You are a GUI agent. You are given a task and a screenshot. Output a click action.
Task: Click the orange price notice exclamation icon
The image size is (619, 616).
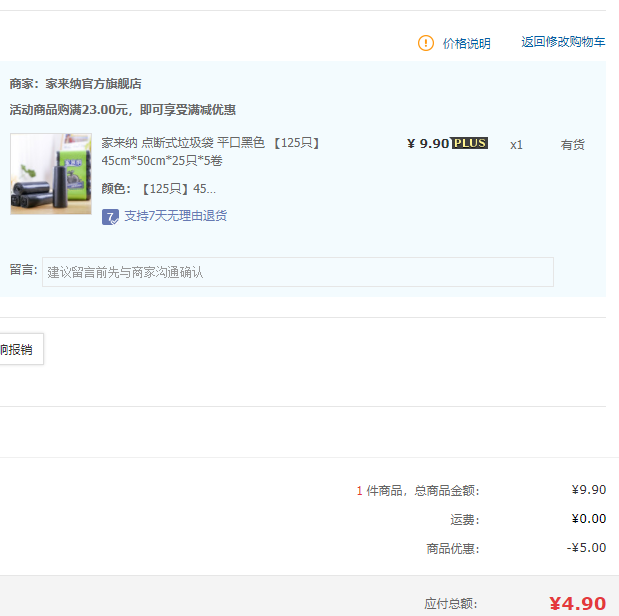[426, 43]
